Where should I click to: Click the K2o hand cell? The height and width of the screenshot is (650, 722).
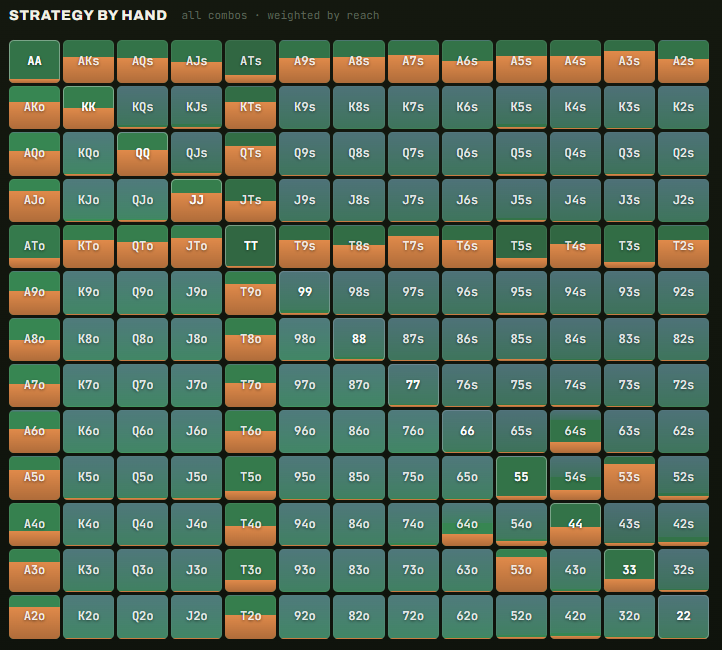point(88,616)
